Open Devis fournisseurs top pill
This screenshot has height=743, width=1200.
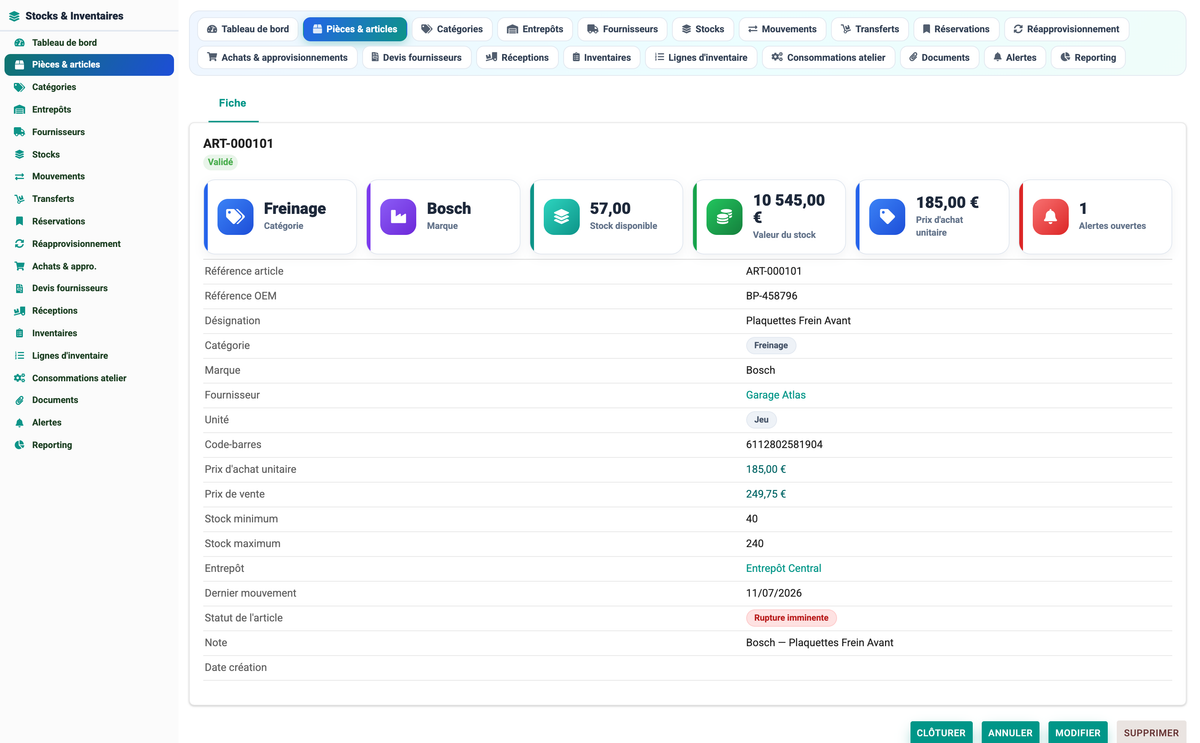click(x=416, y=57)
